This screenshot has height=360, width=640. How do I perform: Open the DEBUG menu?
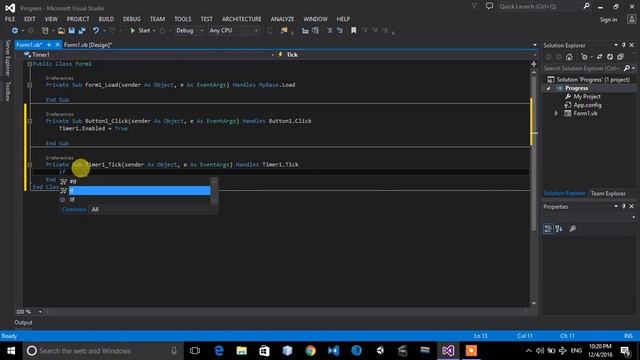pyautogui.click(x=131, y=19)
